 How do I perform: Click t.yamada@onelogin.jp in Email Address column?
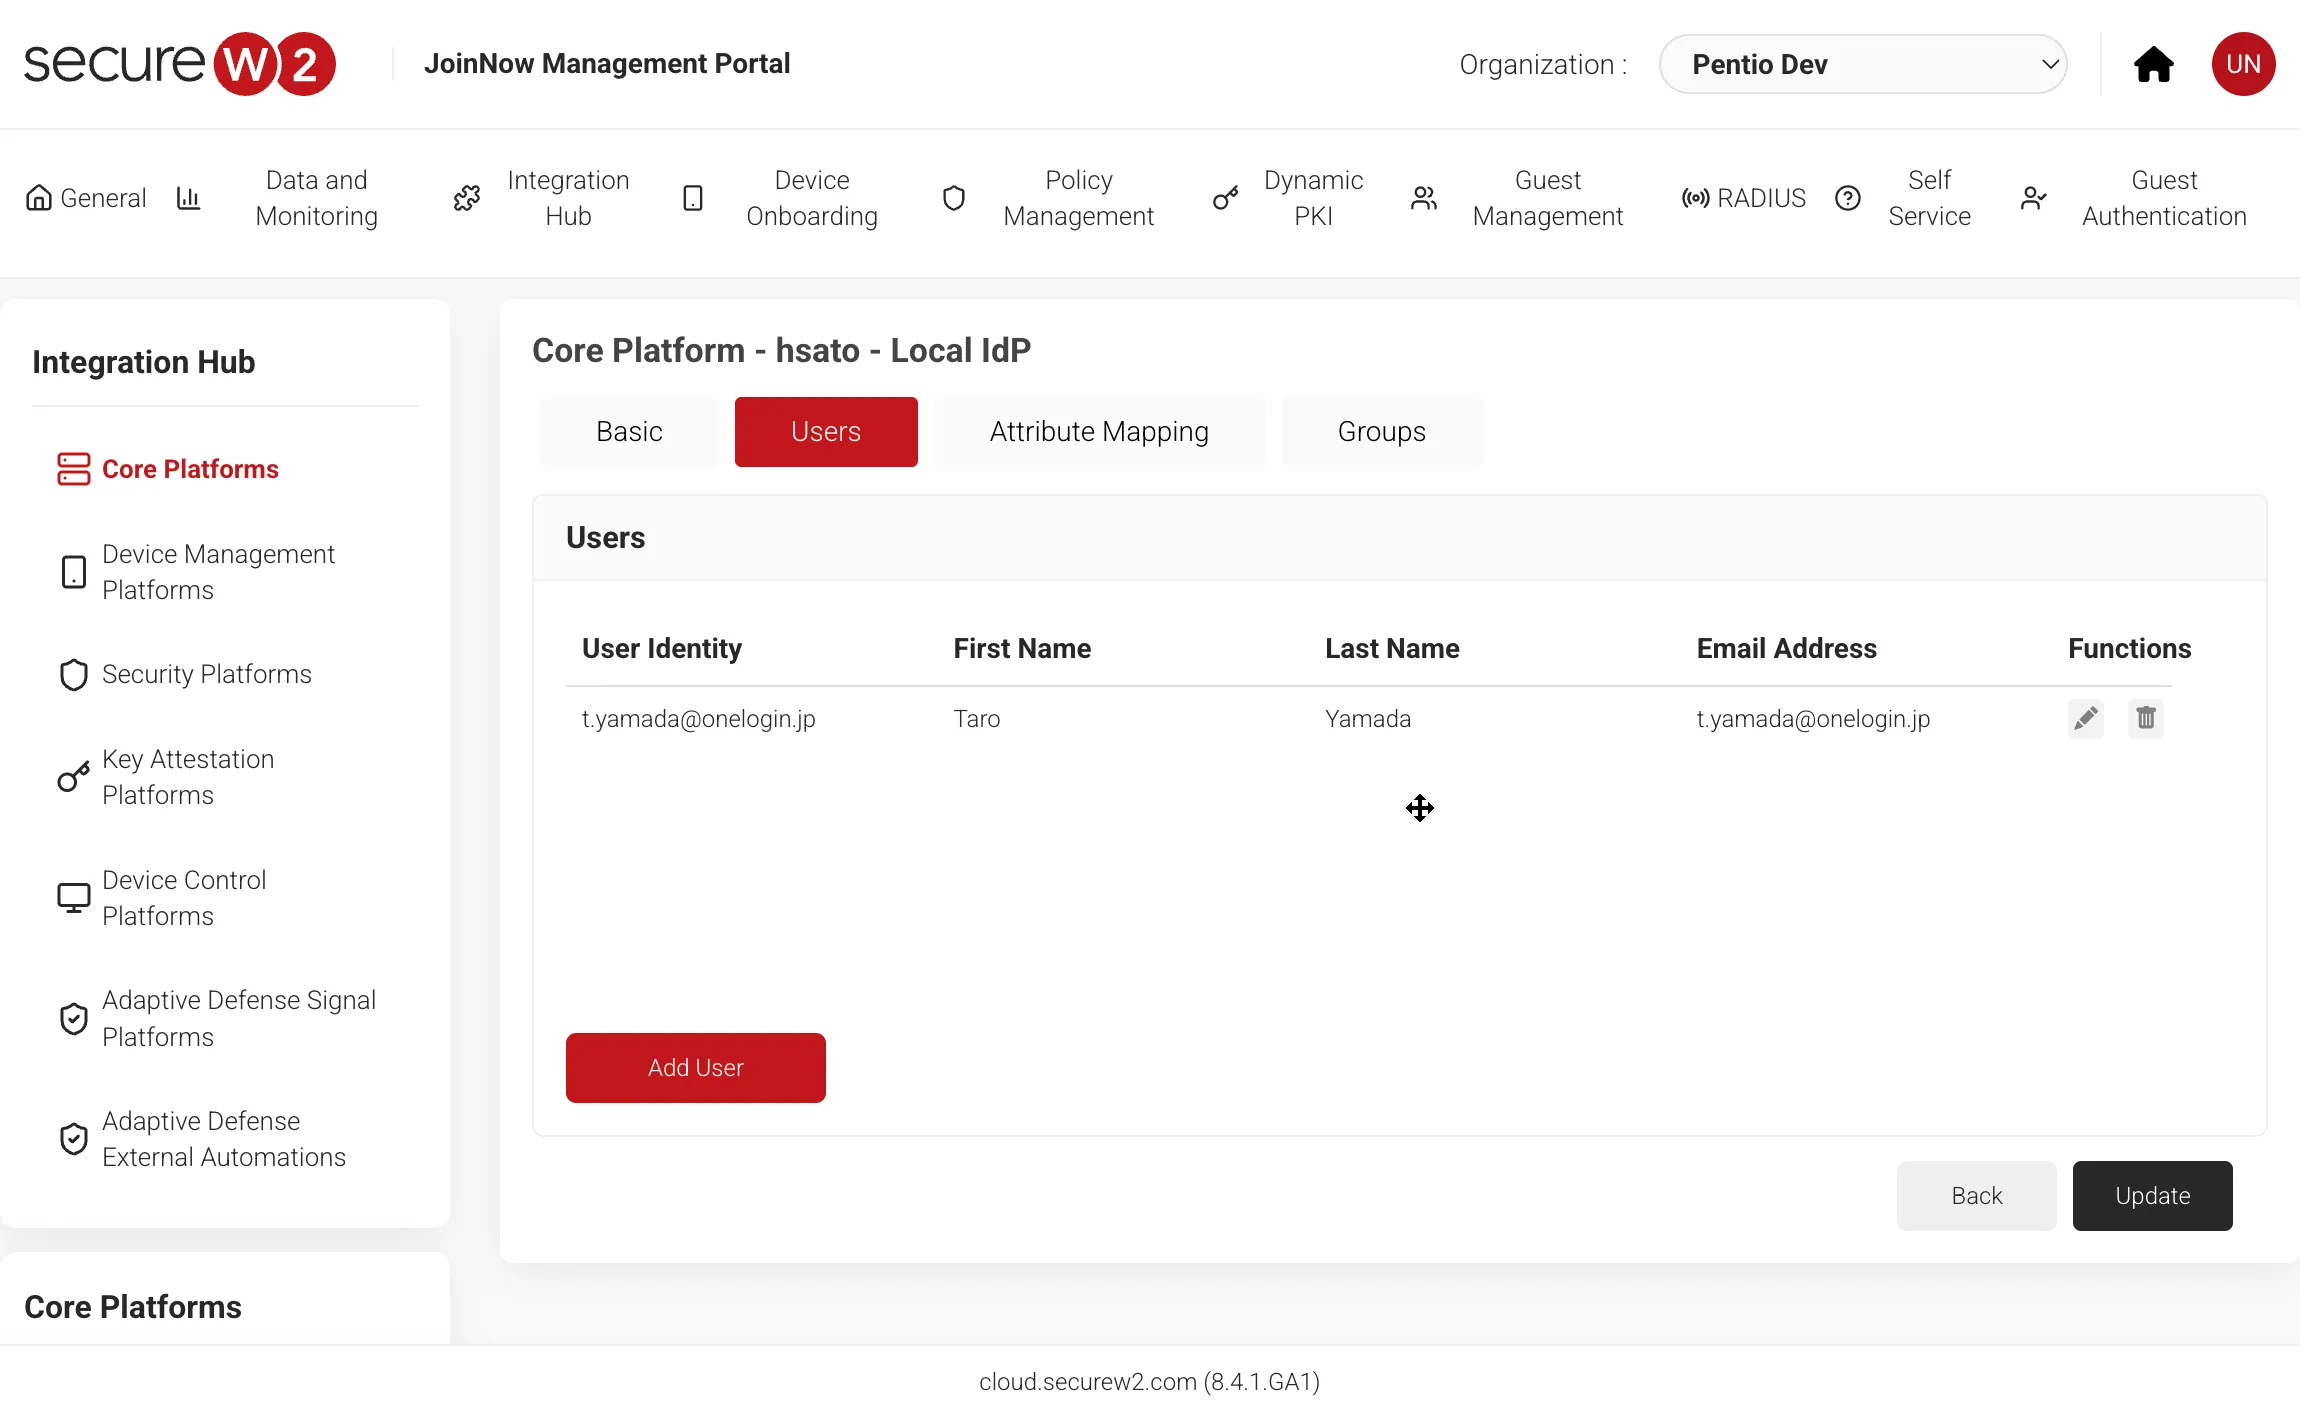(1813, 719)
